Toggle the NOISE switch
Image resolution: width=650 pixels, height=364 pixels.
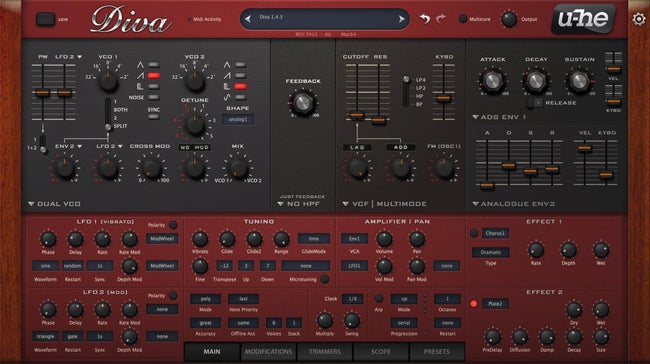pyautogui.click(x=153, y=97)
